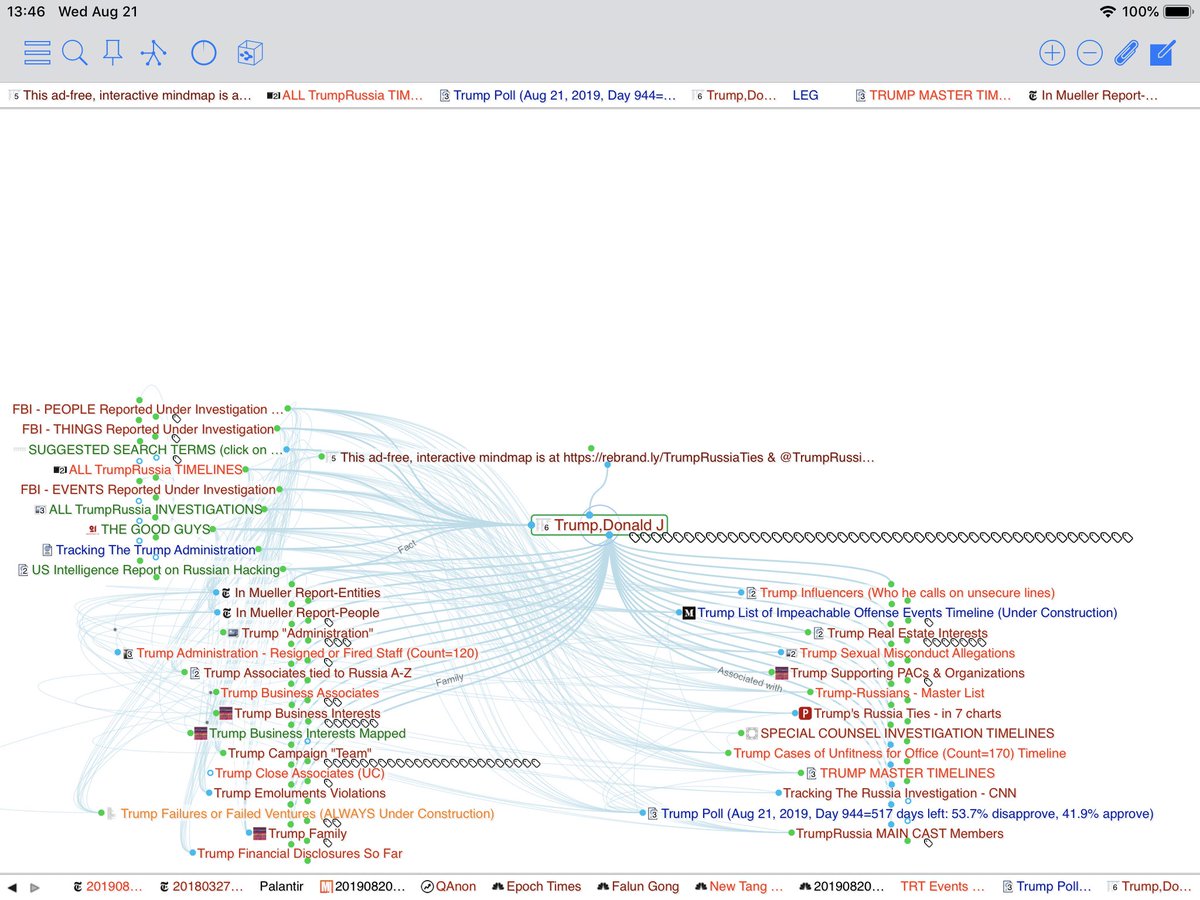Image resolution: width=1200 pixels, height=900 pixels.
Task: Open the paperclip attachments icon
Action: (1127, 53)
